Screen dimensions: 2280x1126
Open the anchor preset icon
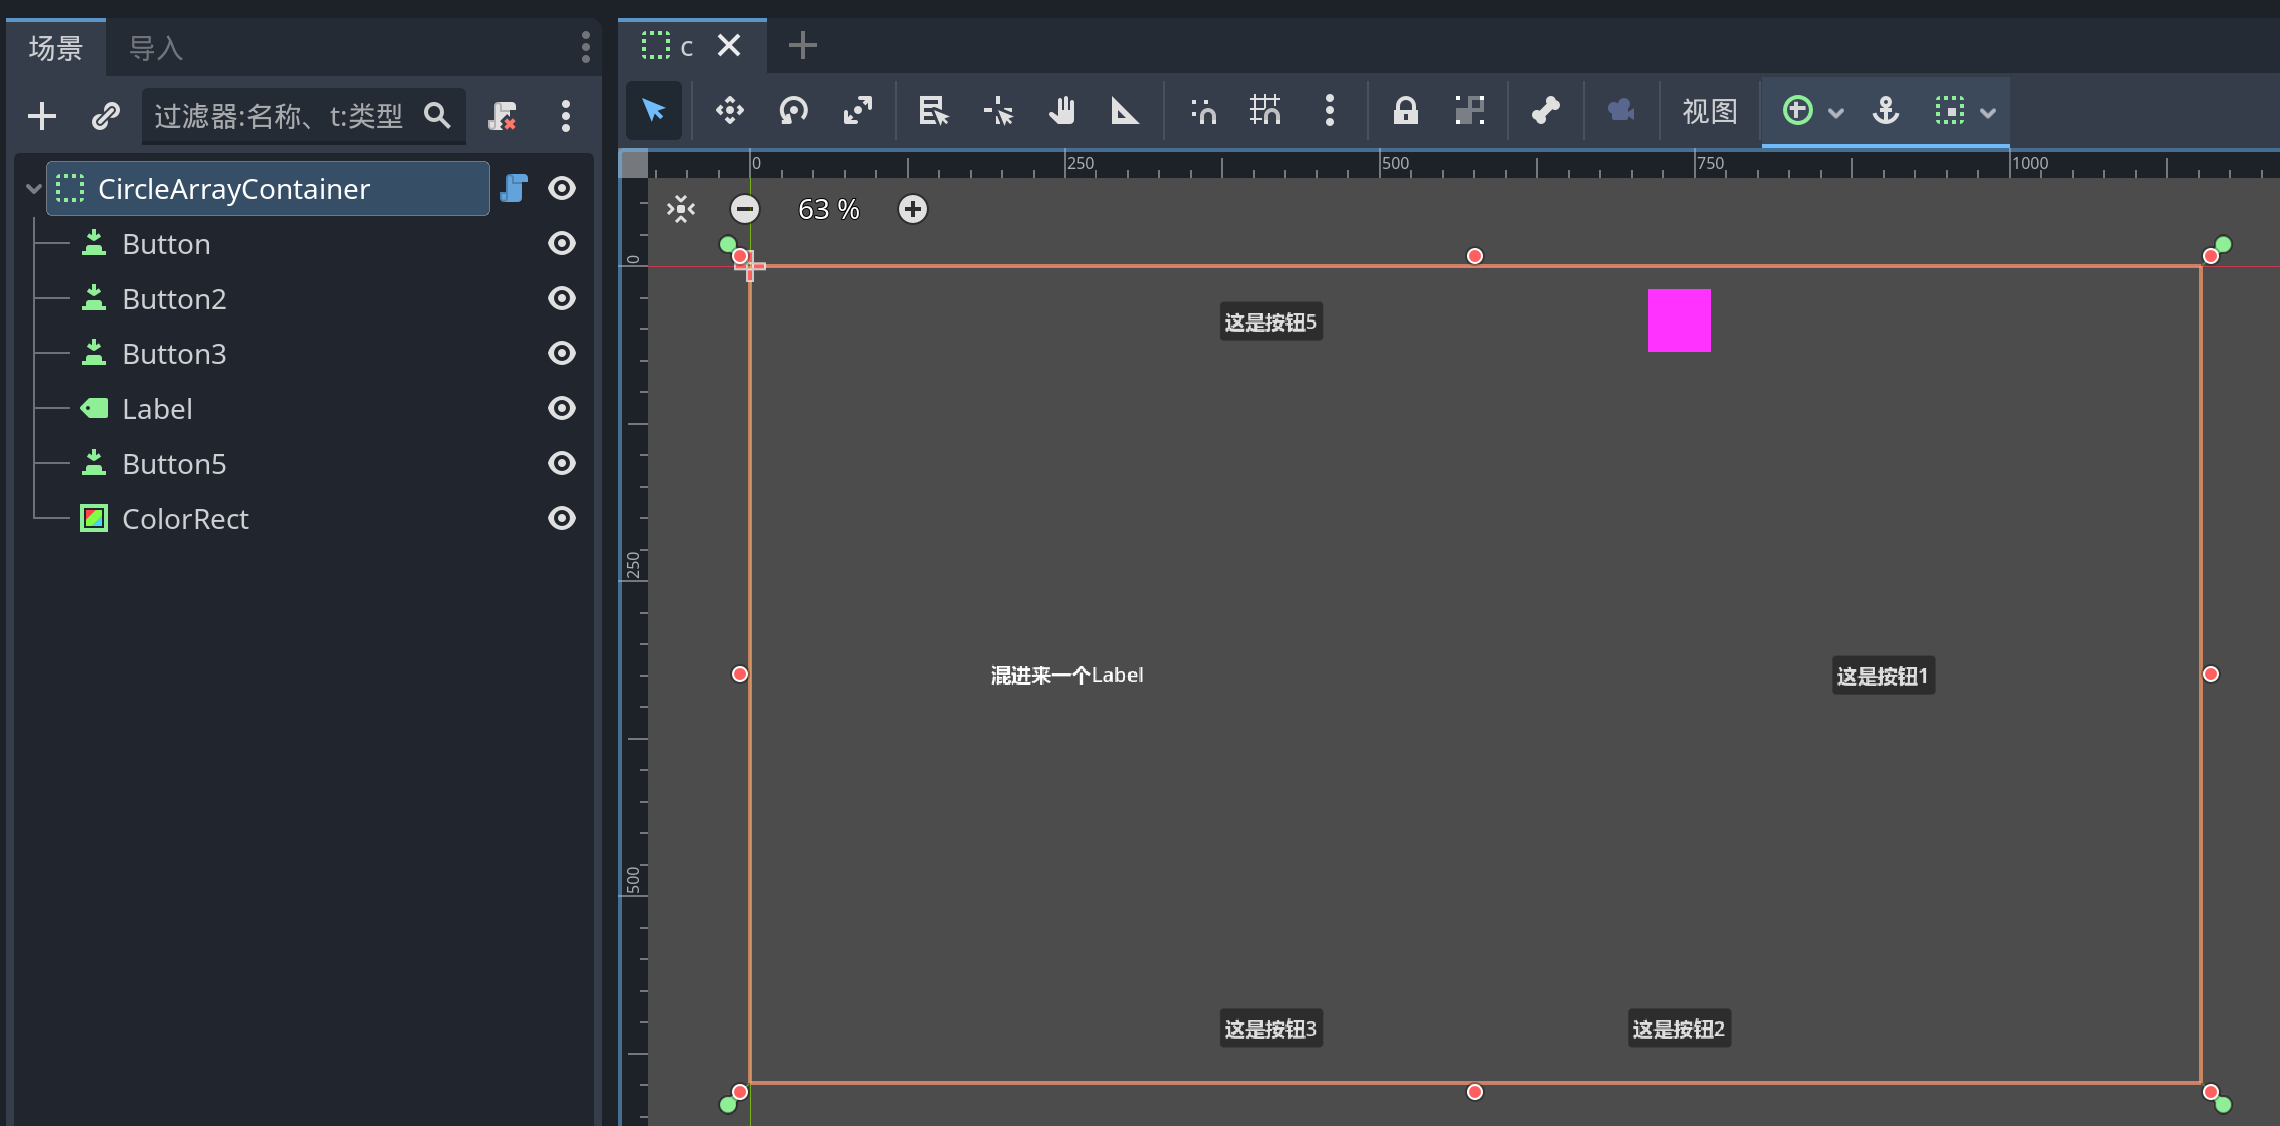click(x=1886, y=110)
